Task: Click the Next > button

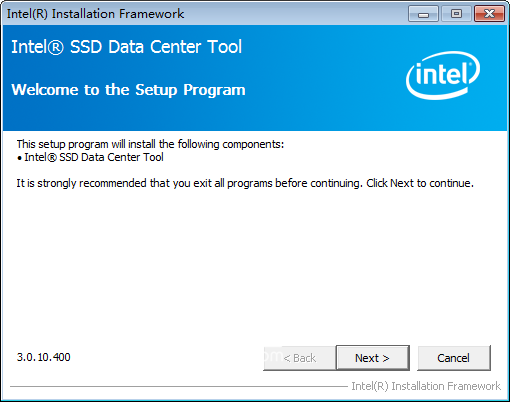Action: (x=373, y=358)
